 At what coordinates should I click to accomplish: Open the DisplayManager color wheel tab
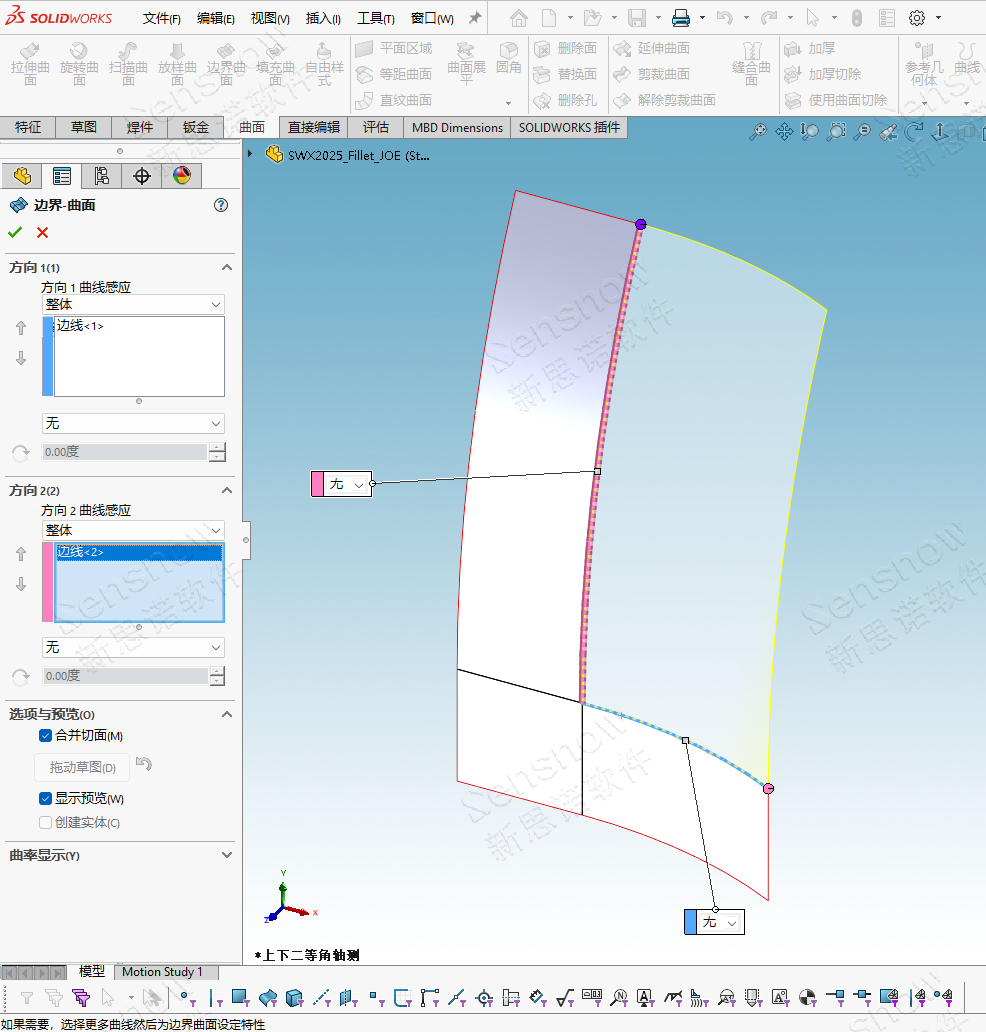point(181,176)
